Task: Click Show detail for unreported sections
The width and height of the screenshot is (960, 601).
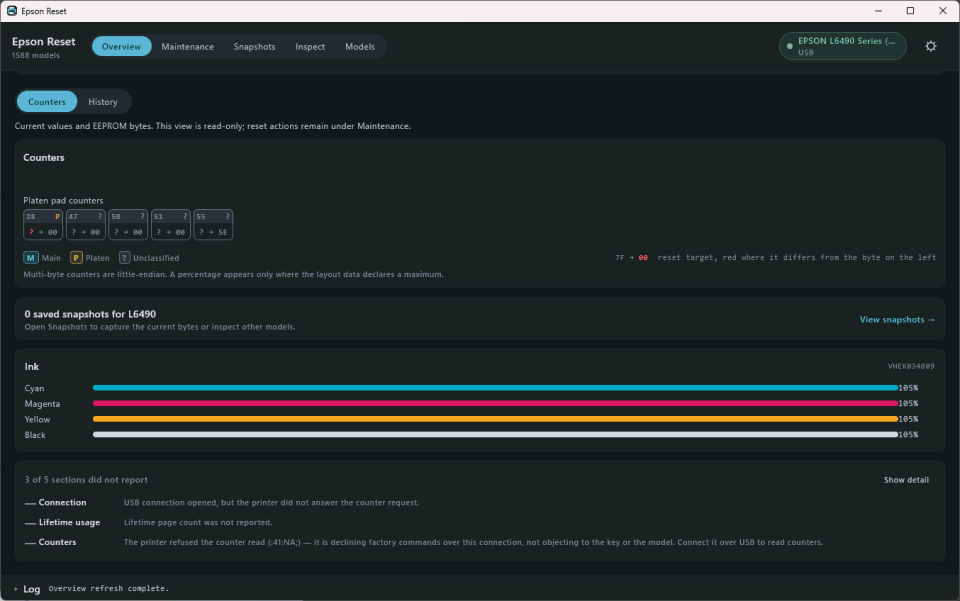Action: 906,480
